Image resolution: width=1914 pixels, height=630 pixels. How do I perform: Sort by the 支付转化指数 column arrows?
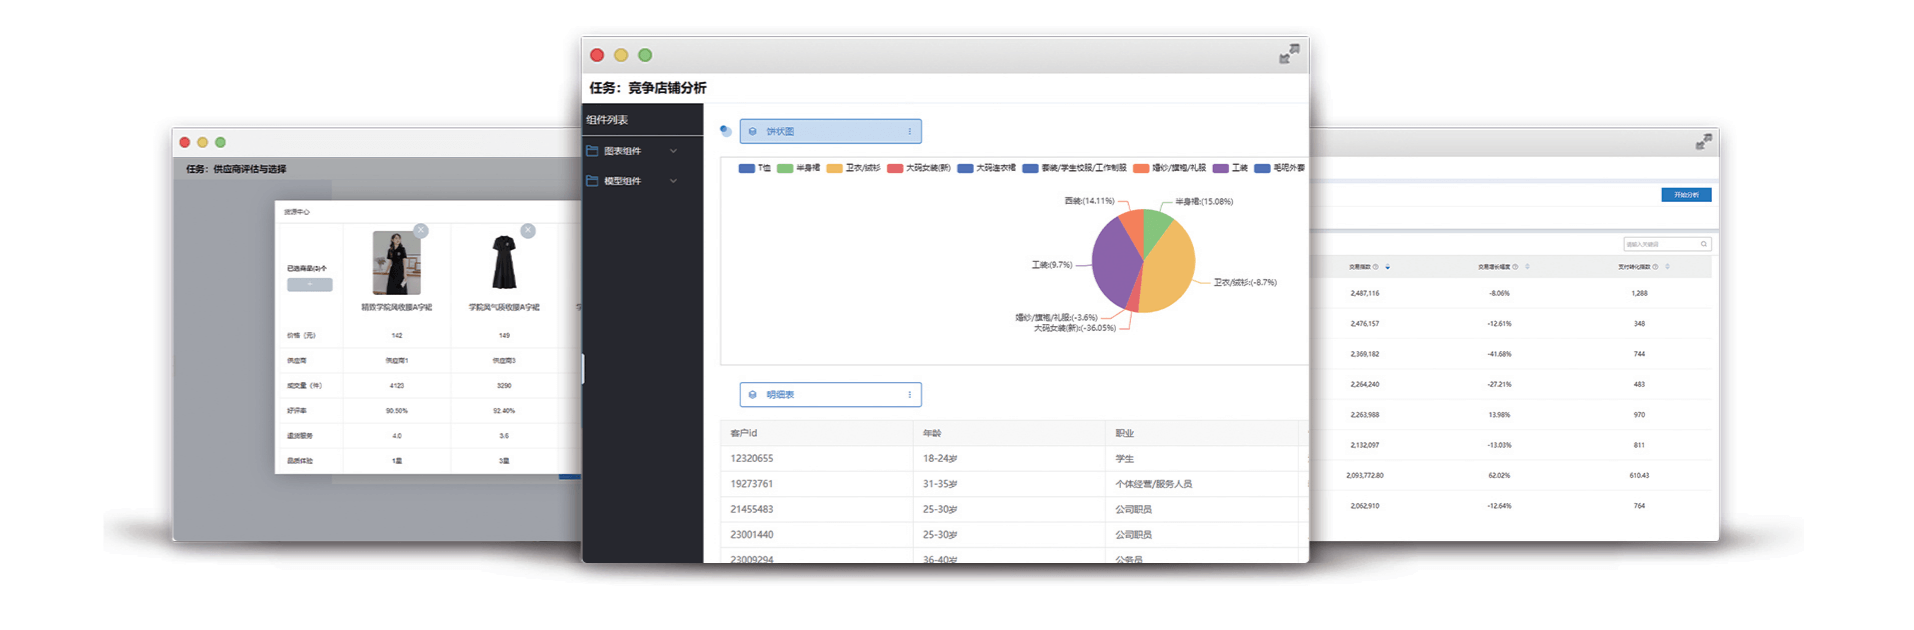click(1667, 267)
